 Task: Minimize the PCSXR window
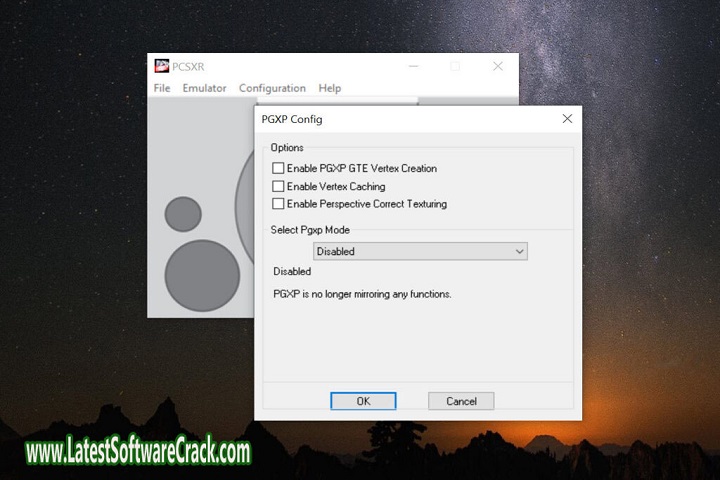point(412,66)
